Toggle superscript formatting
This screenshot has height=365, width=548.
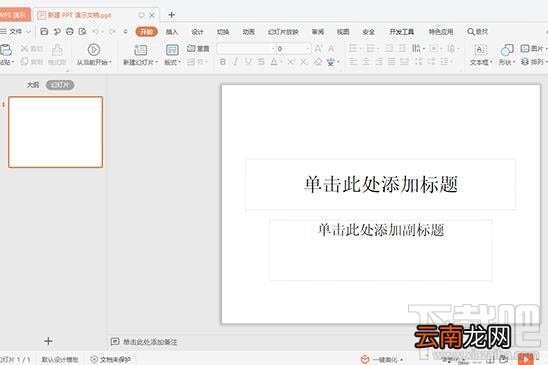click(291, 62)
